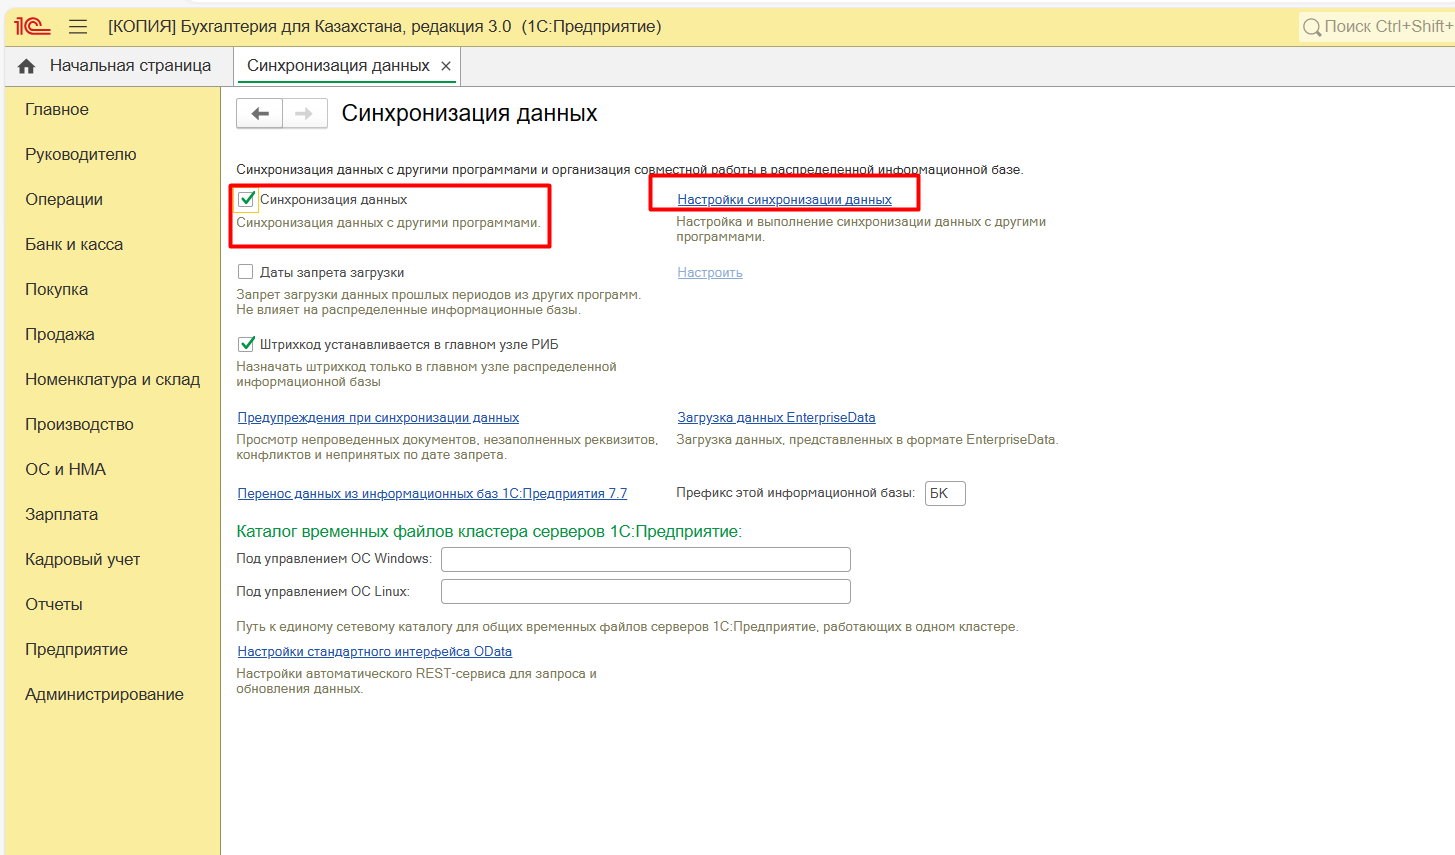The width and height of the screenshot is (1455, 855).
Task: Enable Даты запрета загрузки checkbox
Action: click(x=246, y=272)
